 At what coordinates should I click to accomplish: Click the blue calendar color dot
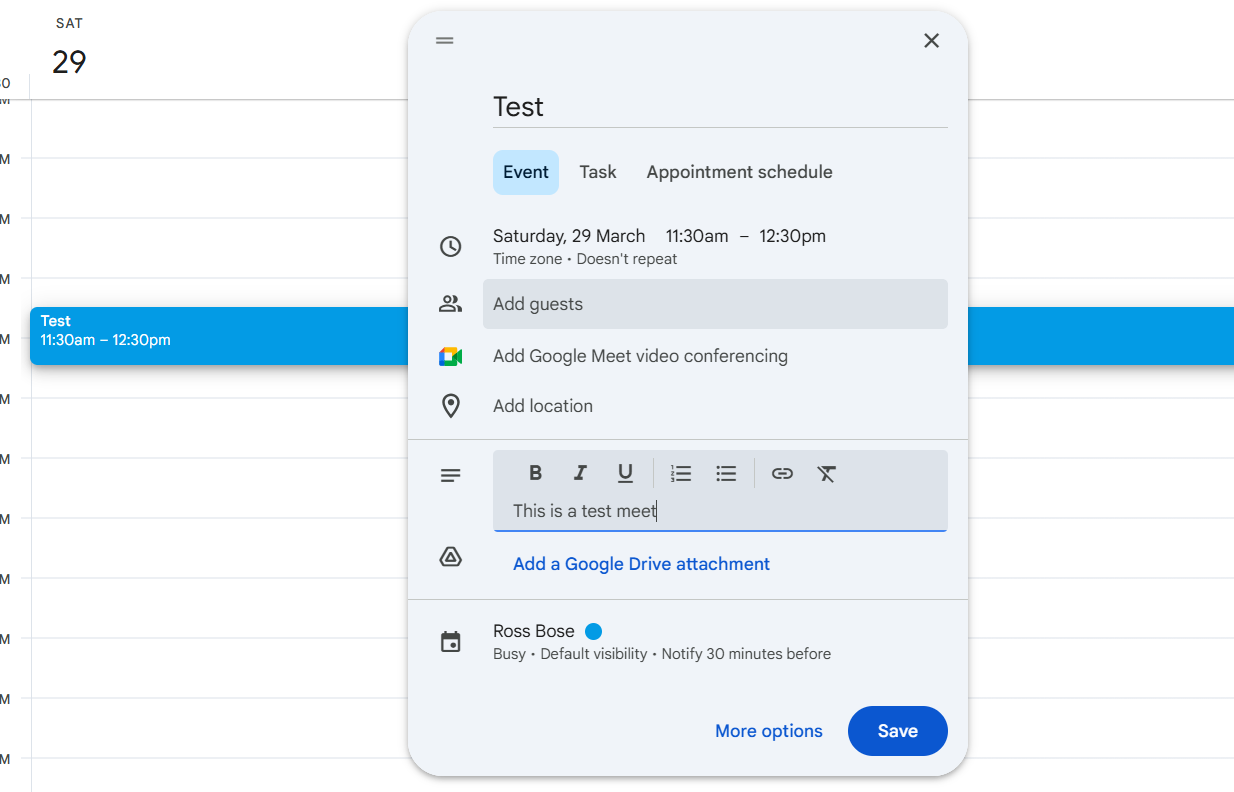point(593,631)
